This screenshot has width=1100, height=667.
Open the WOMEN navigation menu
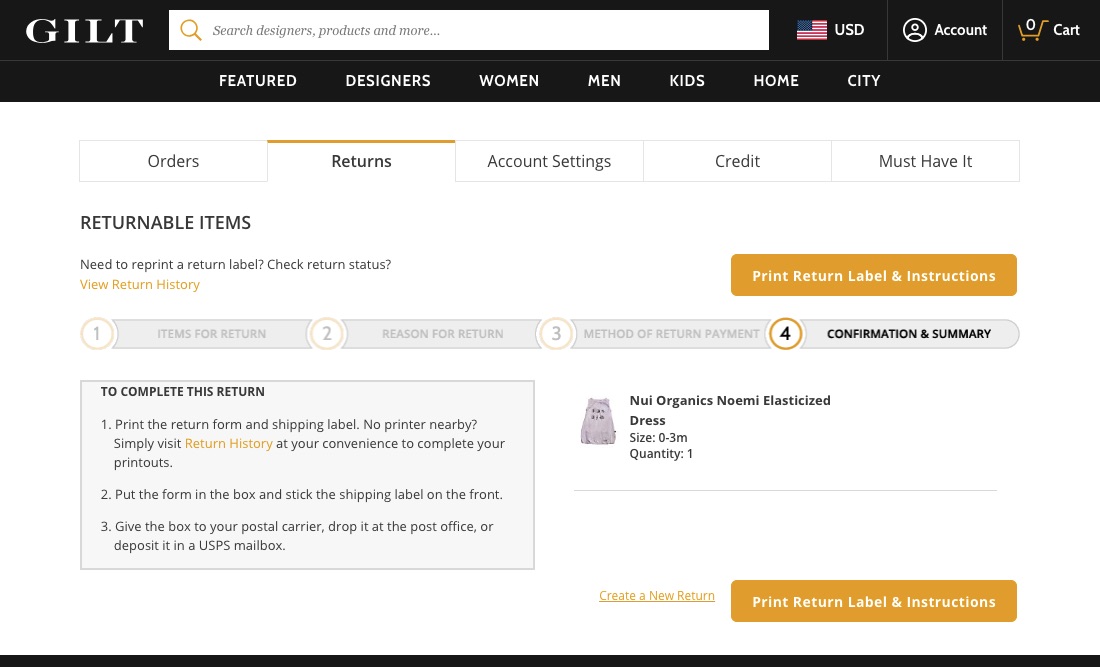point(509,81)
